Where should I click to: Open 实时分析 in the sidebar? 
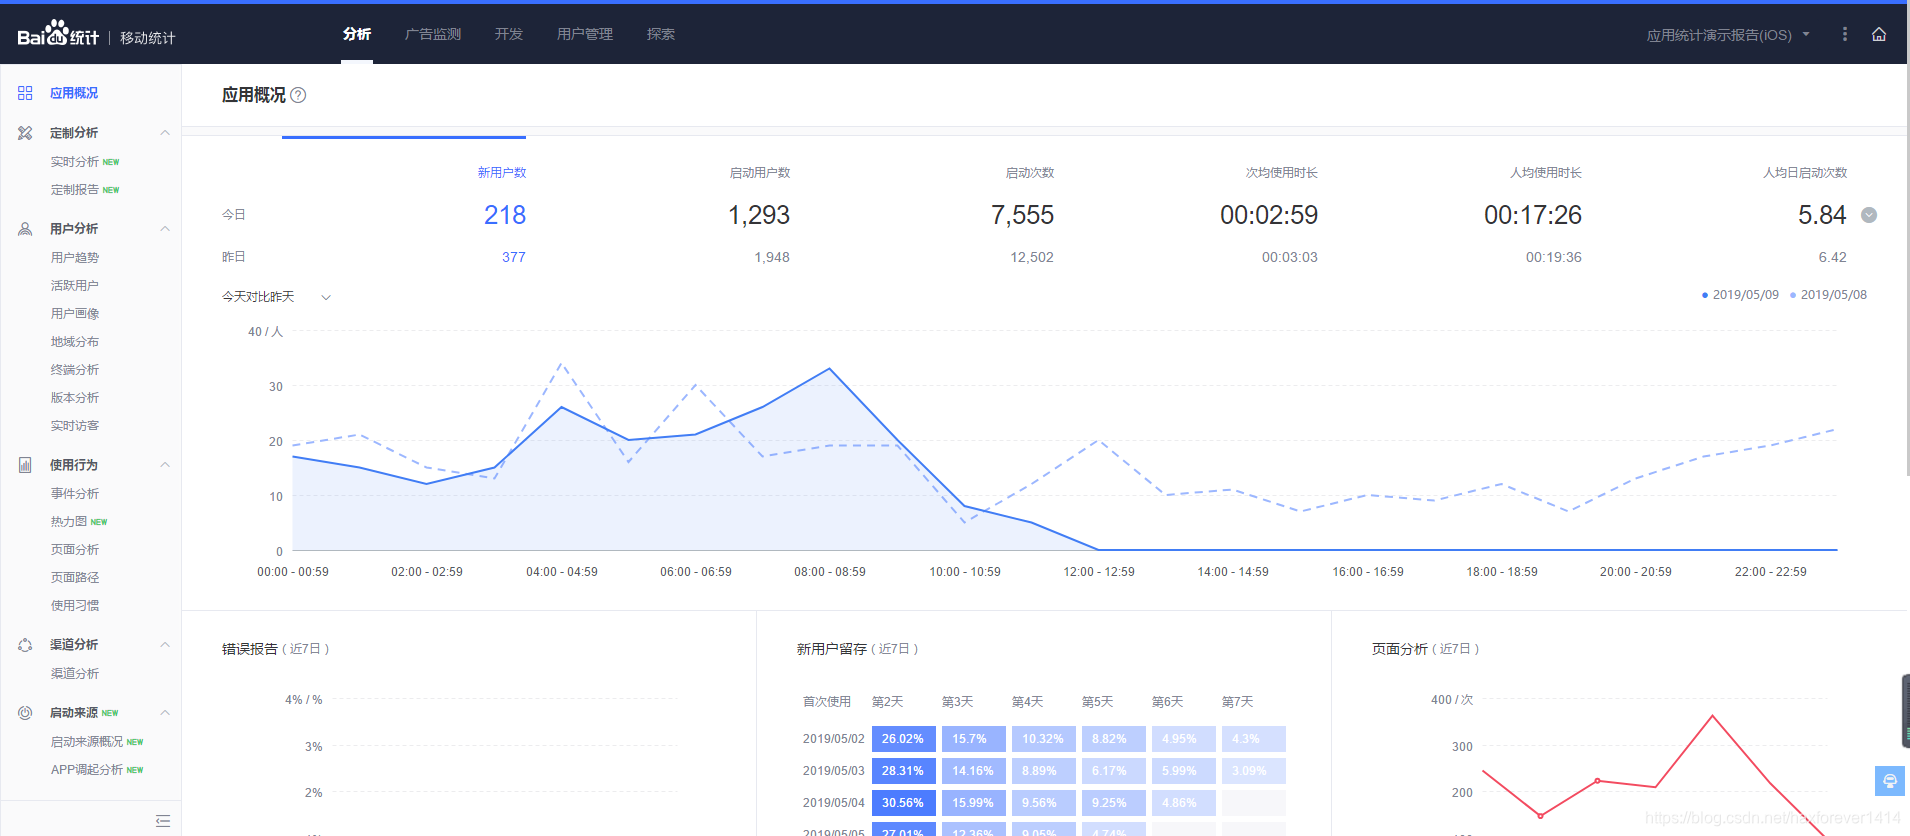[x=75, y=162]
